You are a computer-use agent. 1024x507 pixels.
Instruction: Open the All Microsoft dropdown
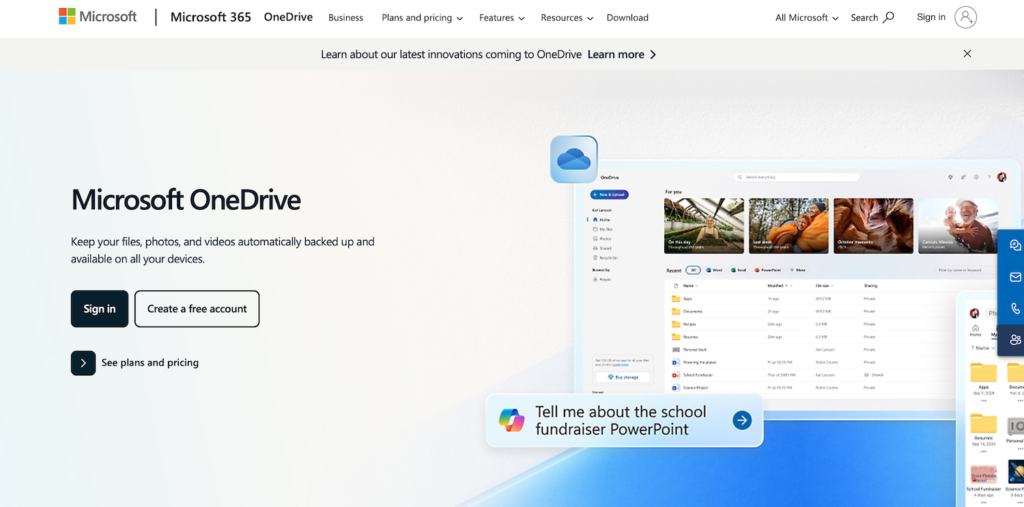807,18
